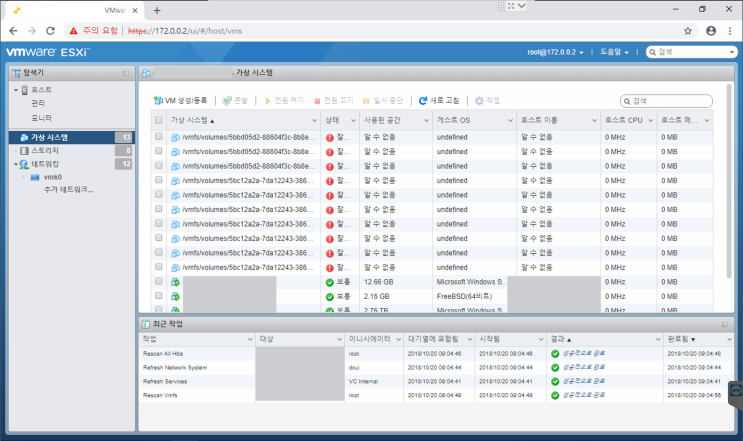Click the 네트워킹 globe icon
743x441 pixels.
point(24,164)
